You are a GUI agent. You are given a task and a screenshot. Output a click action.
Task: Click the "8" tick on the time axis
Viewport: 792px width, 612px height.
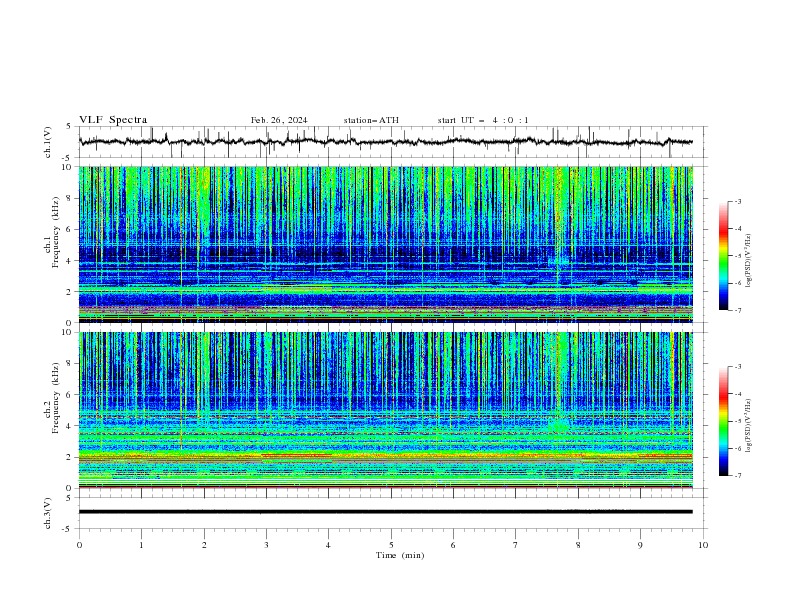tap(578, 545)
